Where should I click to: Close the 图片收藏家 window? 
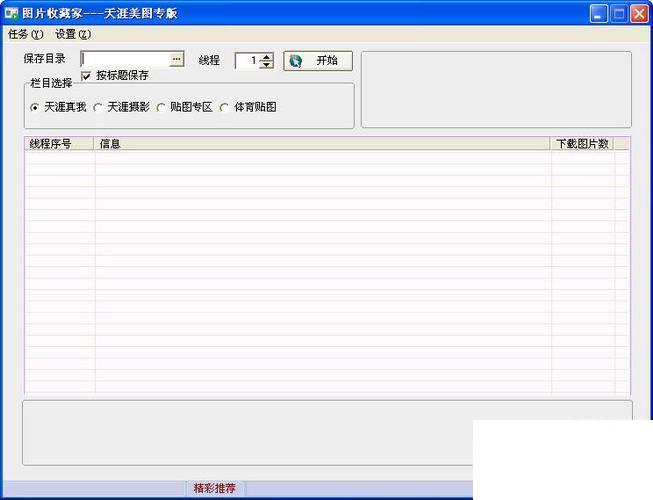point(639,14)
